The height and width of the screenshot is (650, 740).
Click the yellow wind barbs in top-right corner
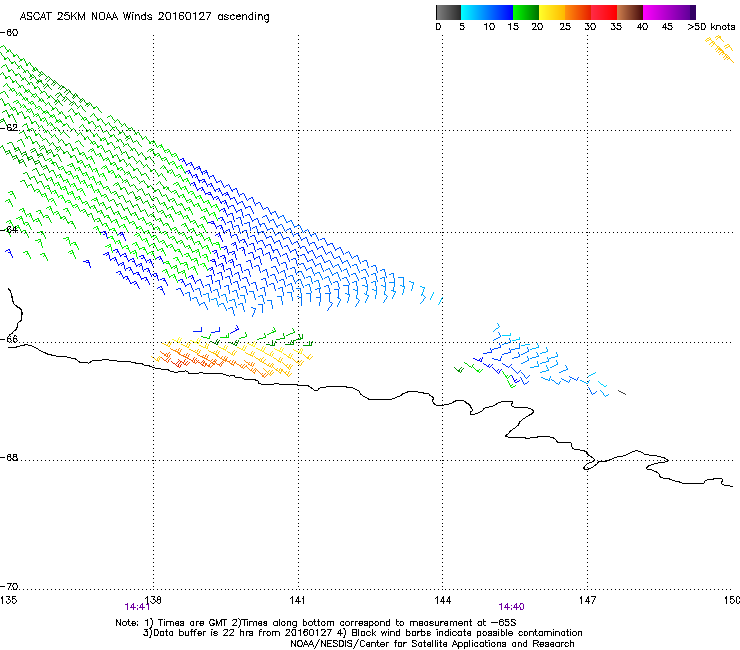(x=720, y=49)
